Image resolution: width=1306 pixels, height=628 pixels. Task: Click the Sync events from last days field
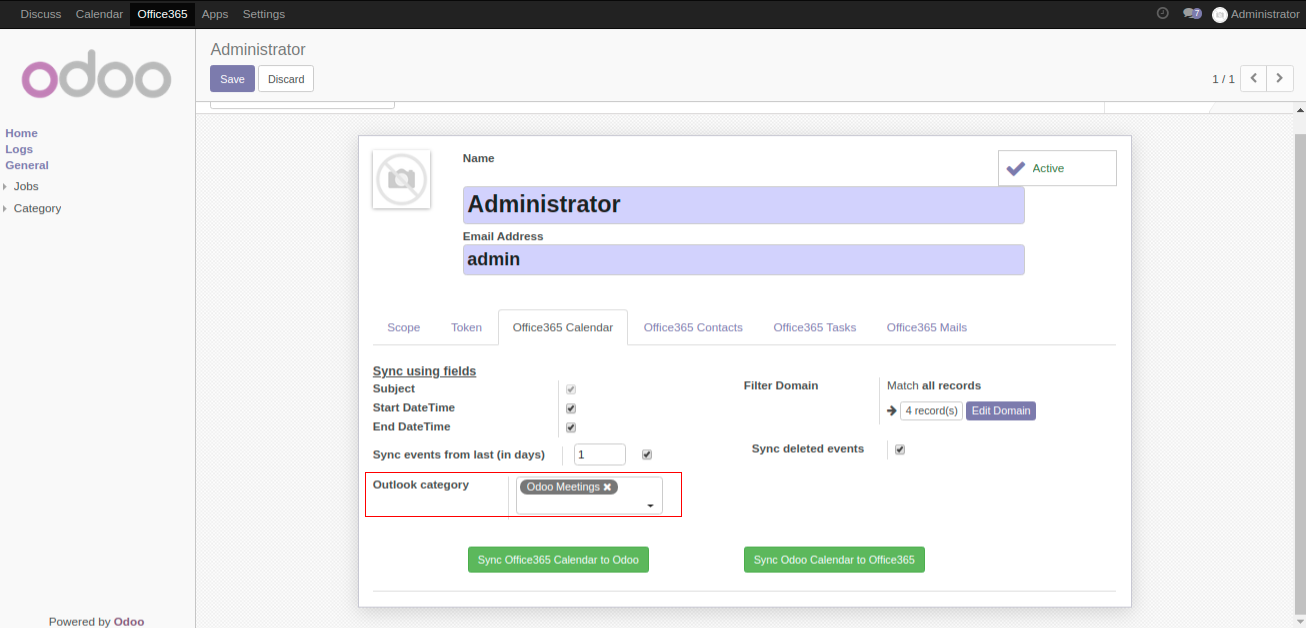[600, 455]
